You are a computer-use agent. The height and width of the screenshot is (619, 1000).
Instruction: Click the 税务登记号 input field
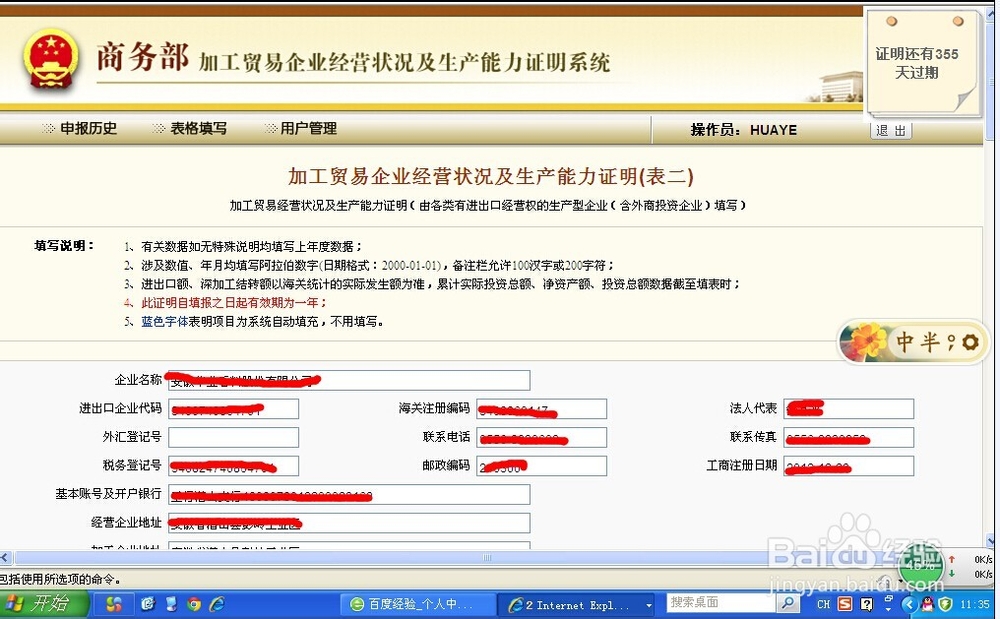pos(233,466)
